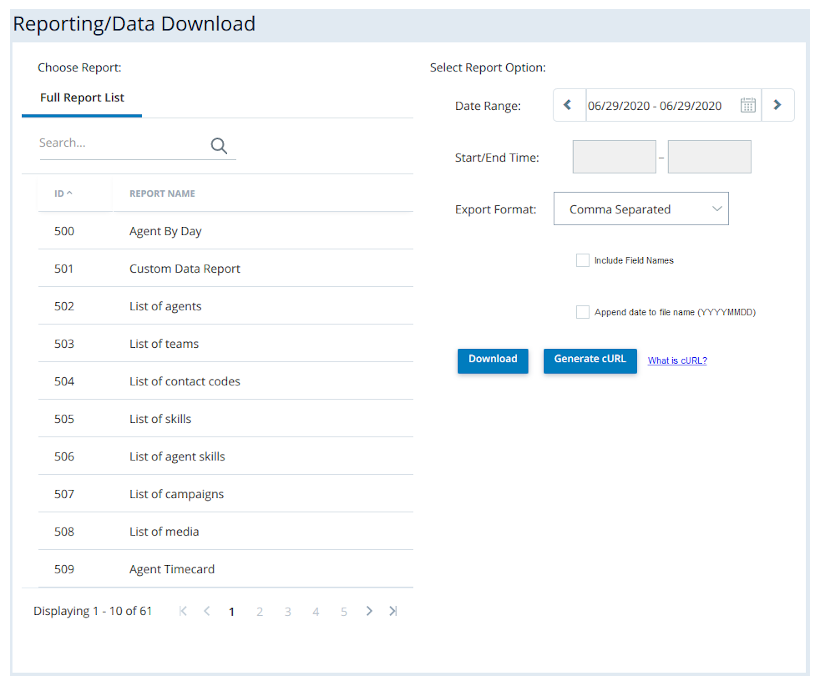Switch to Full Report List tab

coord(82,98)
